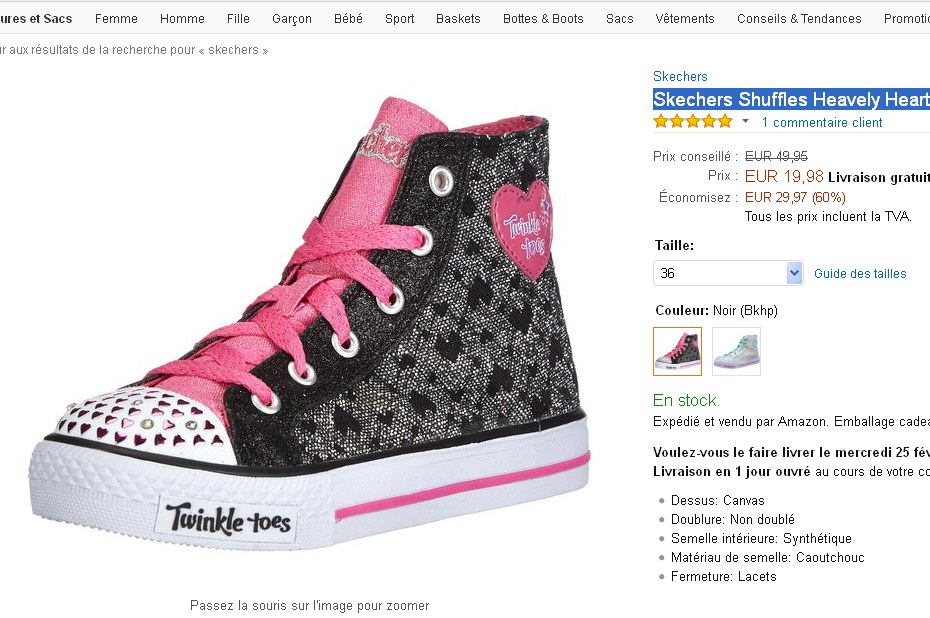Open Guide des tailles size guide
This screenshot has width=930, height=618.
pyautogui.click(x=860, y=274)
